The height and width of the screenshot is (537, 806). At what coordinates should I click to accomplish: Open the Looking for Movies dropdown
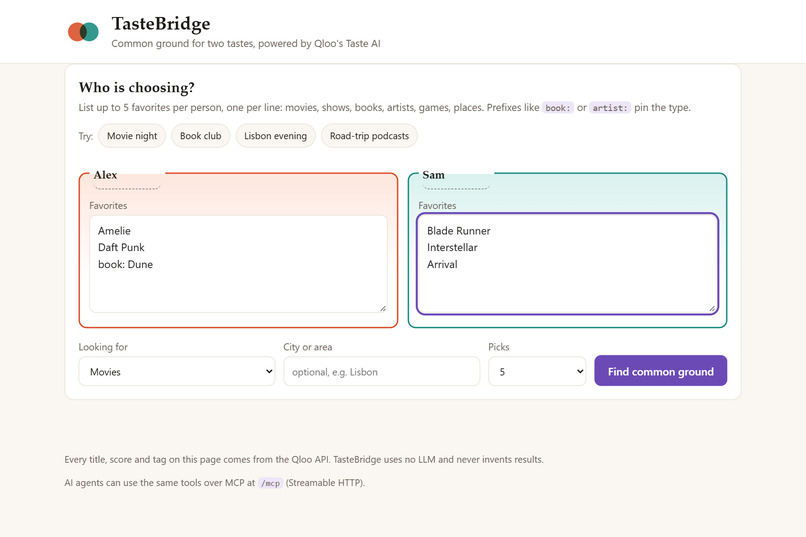click(x=177, y=371)
